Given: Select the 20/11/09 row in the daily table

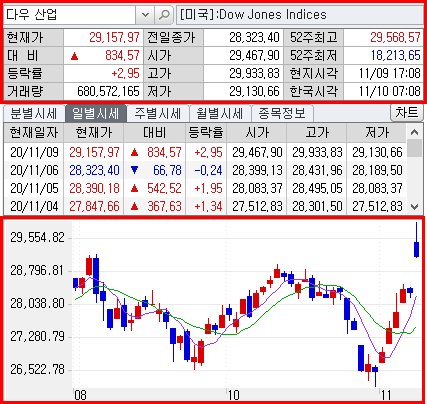Looking at the screenshot, I should 205,152.
